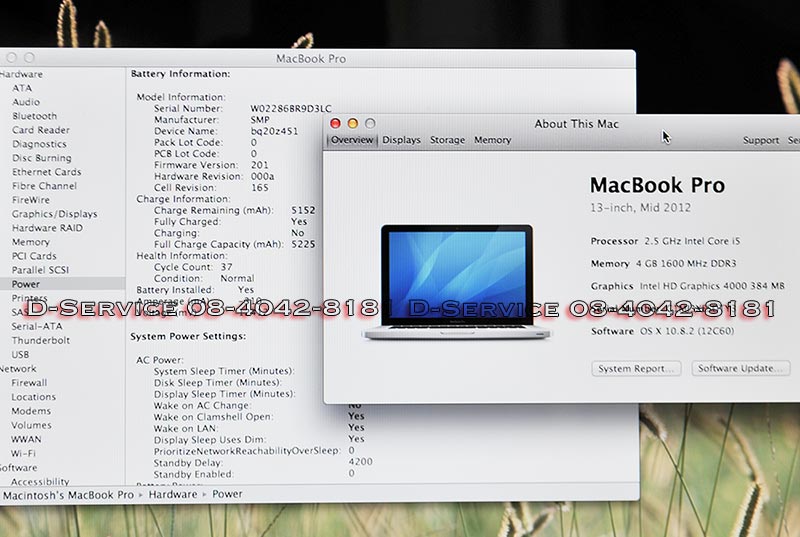Select Memory in the system report sidebar
Screen dimensions: 800x537
[x=31, y=242]
